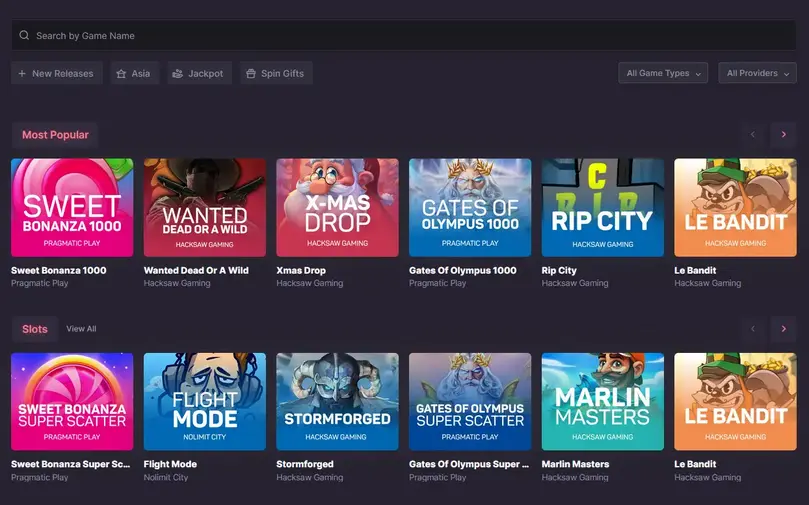Click Hacksaw Gaming provider under Xmas Drop
Viewport: 809px width, 505px height.
click(310, 283)
